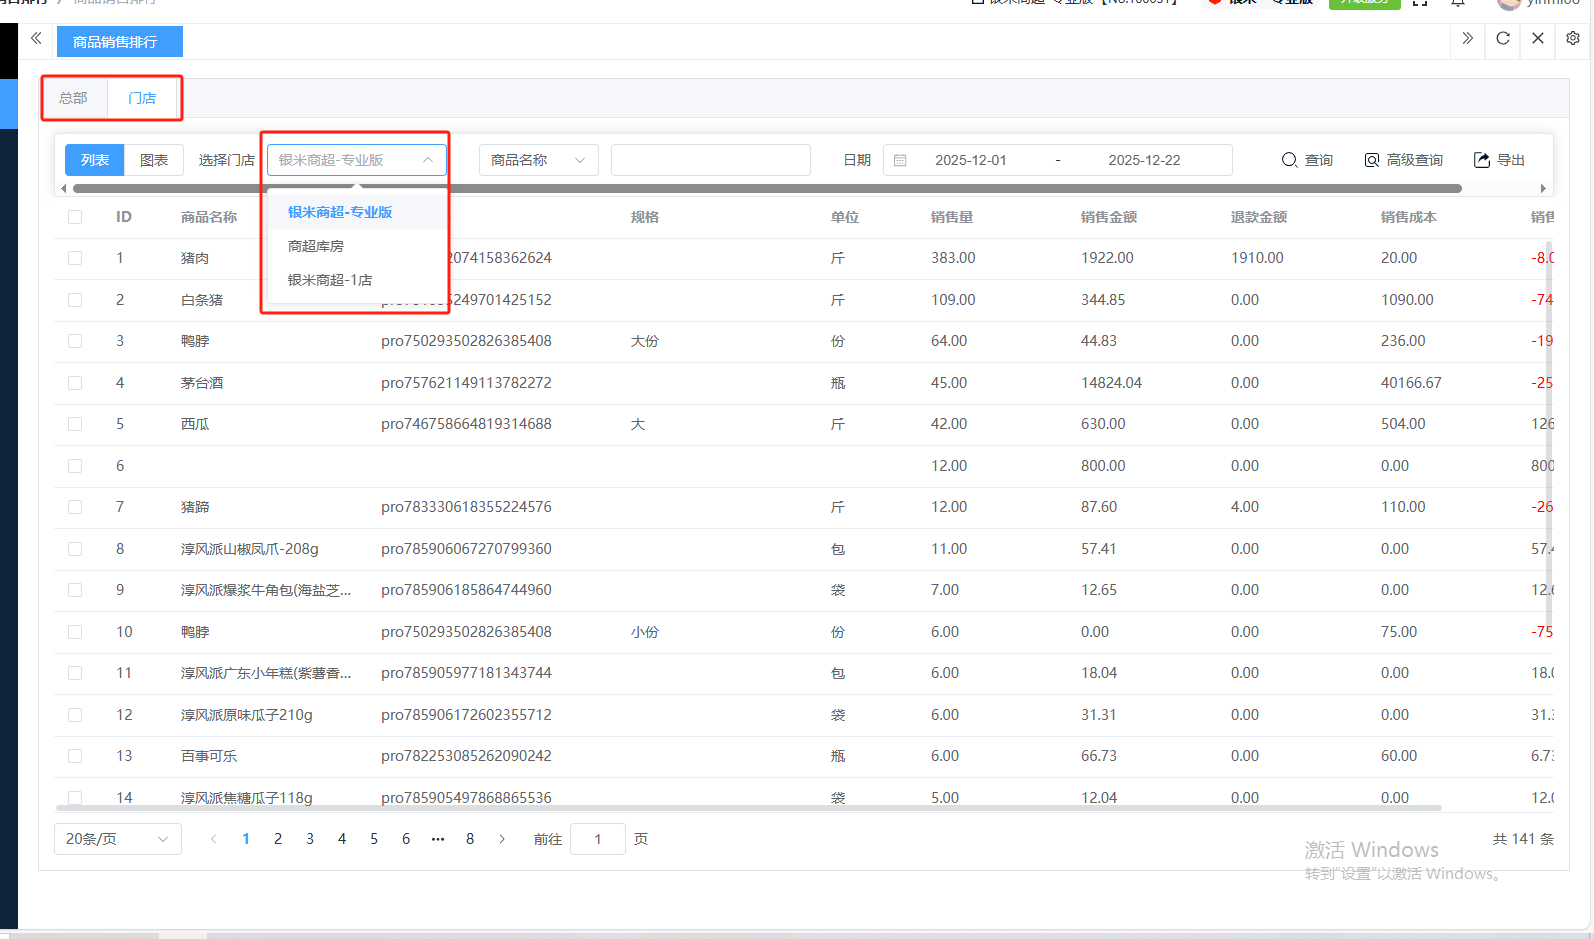
Task: Go to next page arrow
Action: coord(502,839)
